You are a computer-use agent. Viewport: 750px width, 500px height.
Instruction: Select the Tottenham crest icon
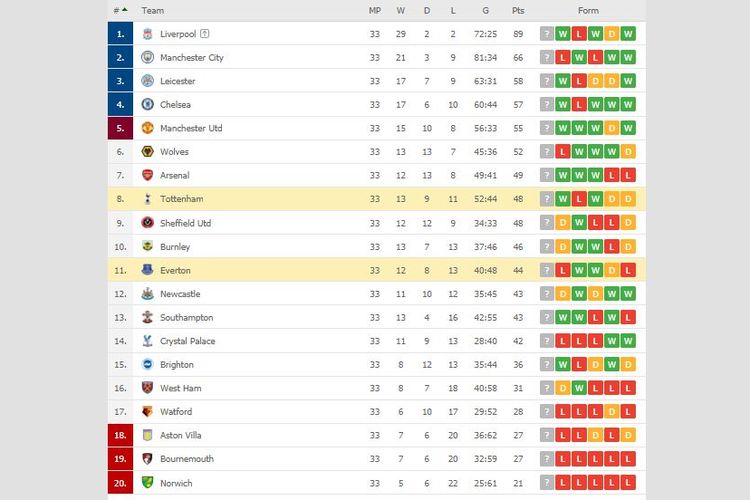pos(147,199)
